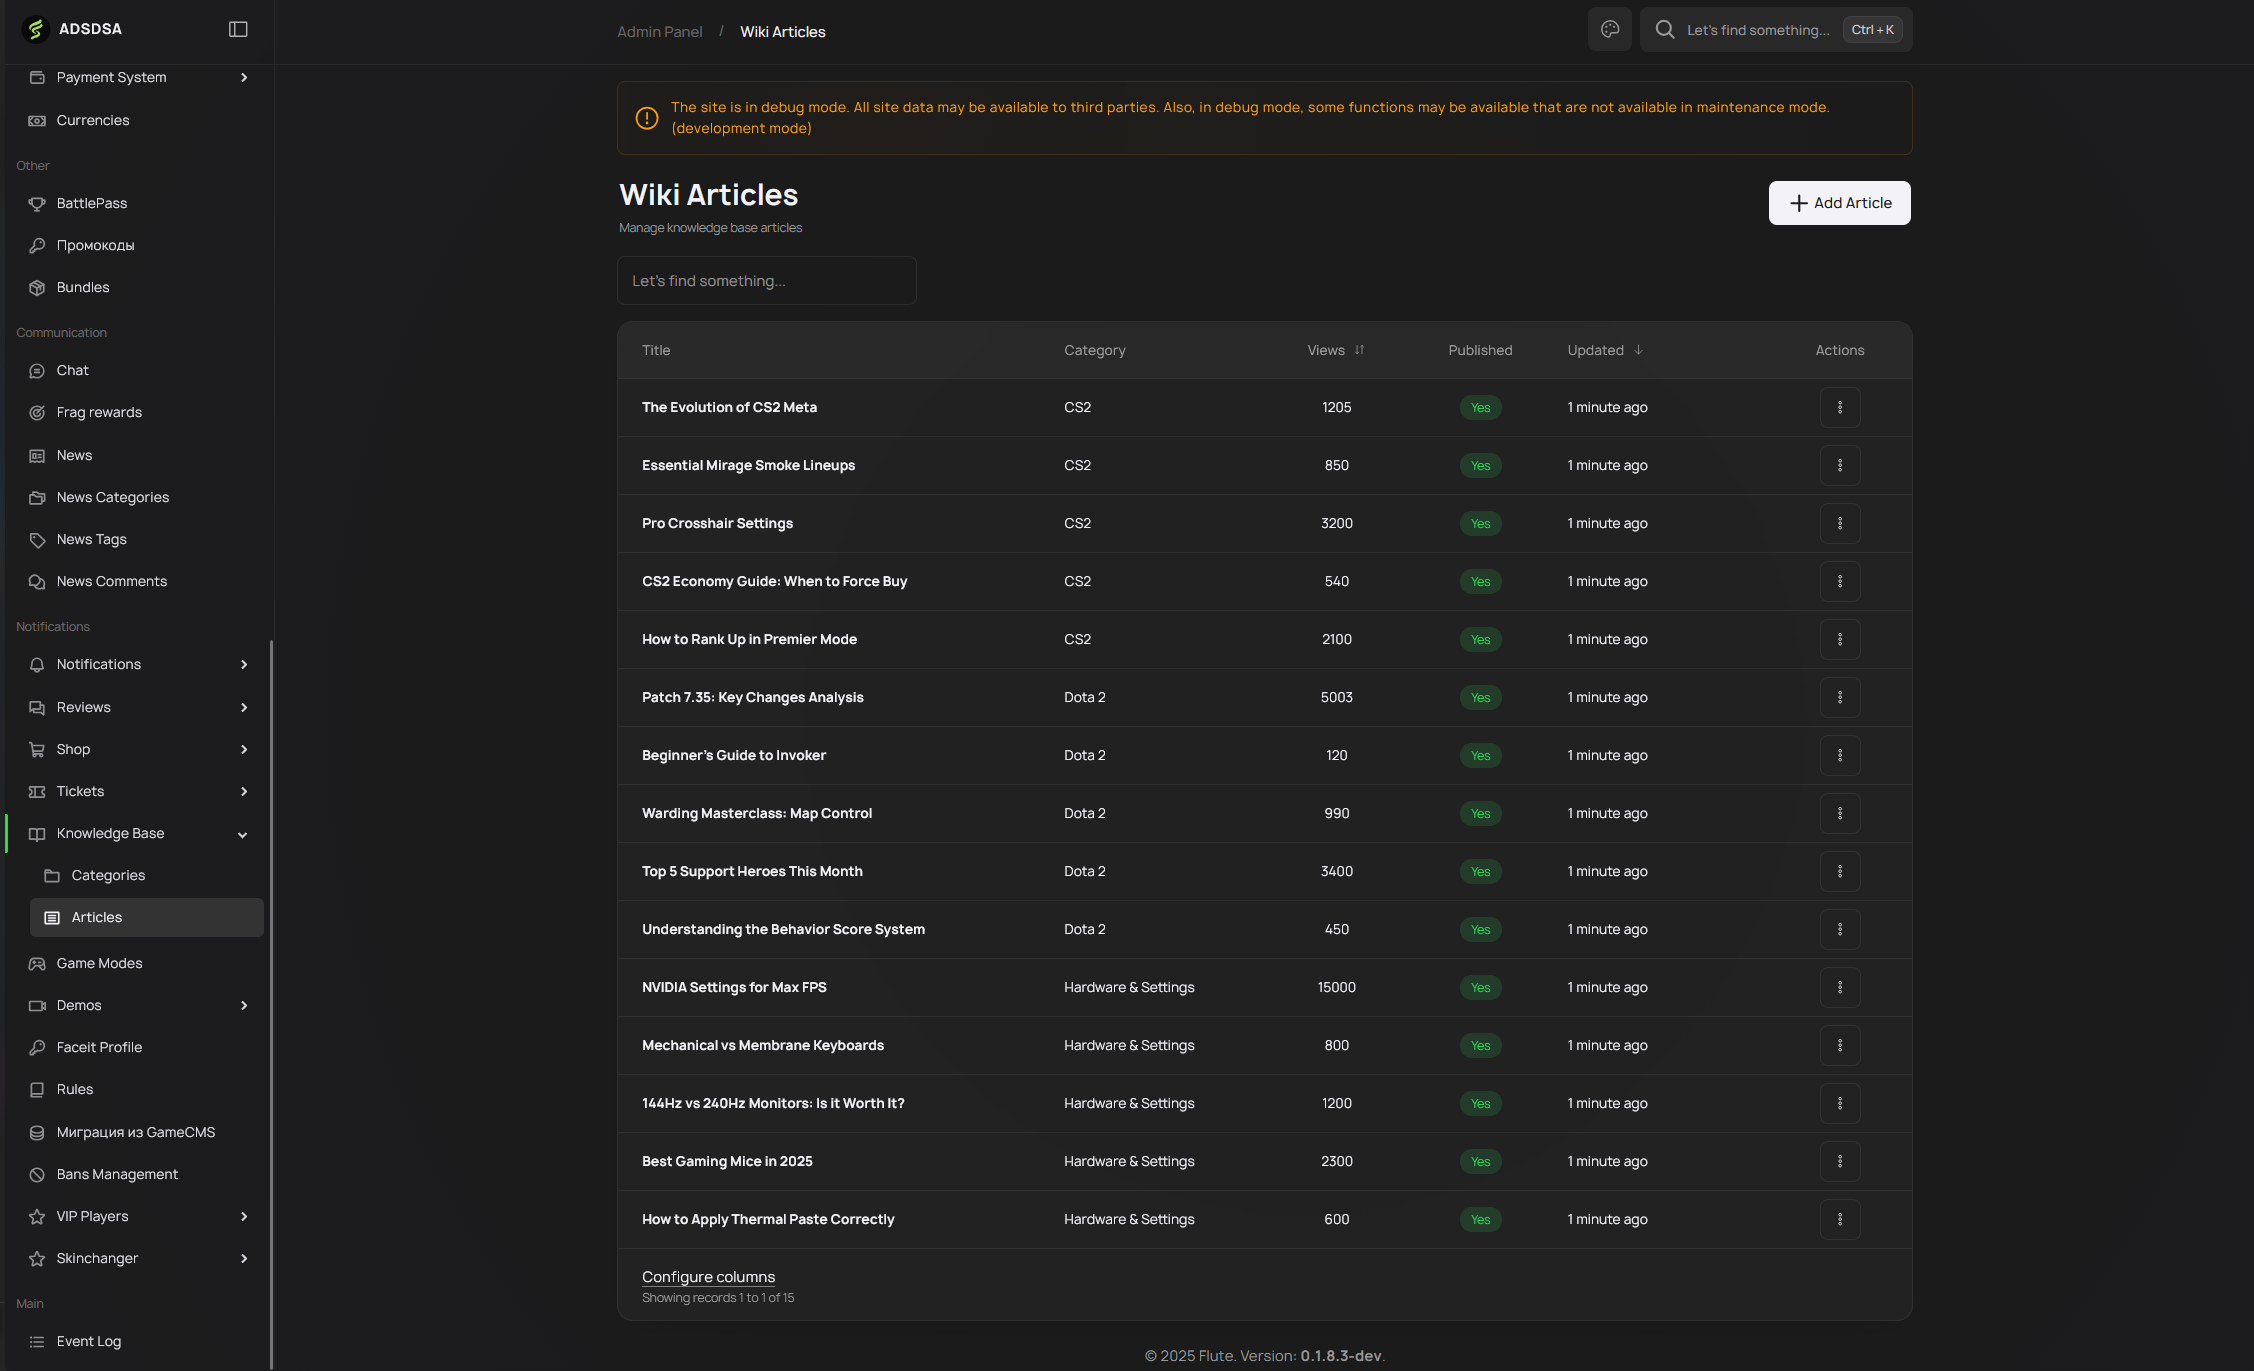Open actions menu for NVIDIA Settings article
The width and height of the screenshot is (2254, 1371).
point(1839,987)
